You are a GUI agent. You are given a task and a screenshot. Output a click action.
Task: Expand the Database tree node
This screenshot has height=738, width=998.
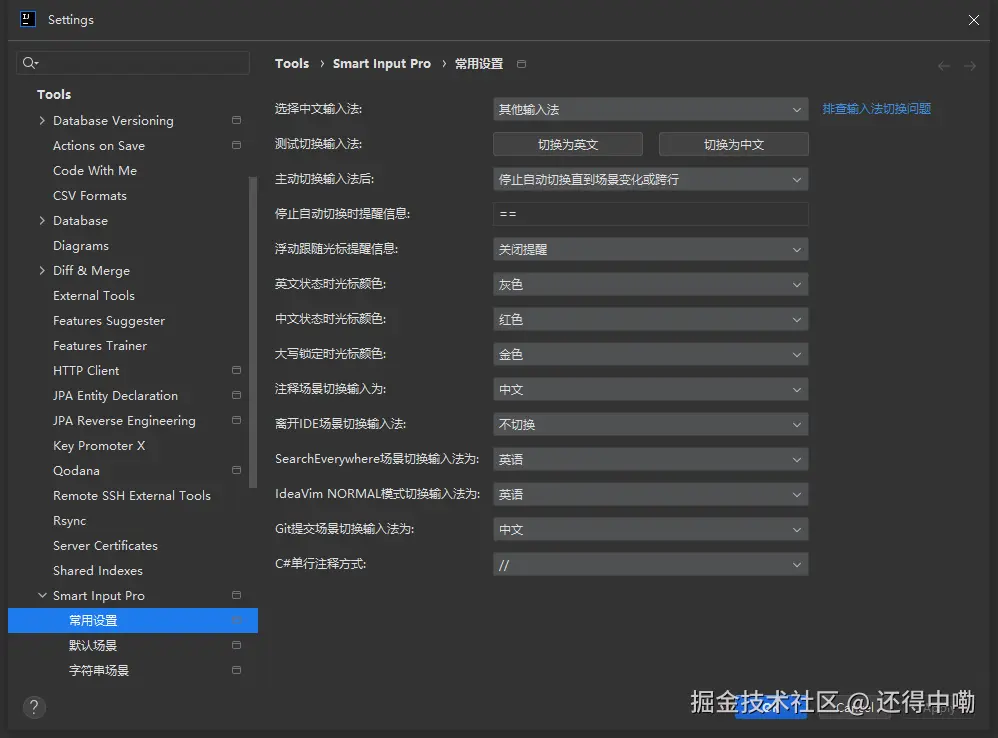tap(40, 220)
